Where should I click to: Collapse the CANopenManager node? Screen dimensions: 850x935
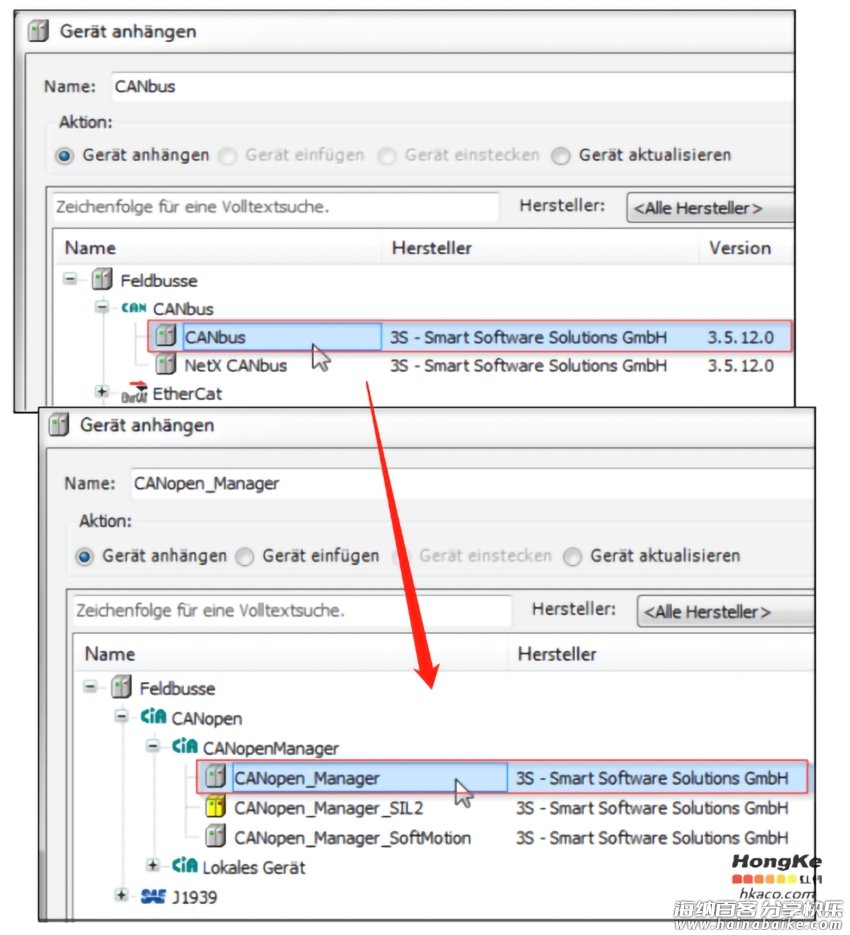pyautogui.click(x=153, y=745)
